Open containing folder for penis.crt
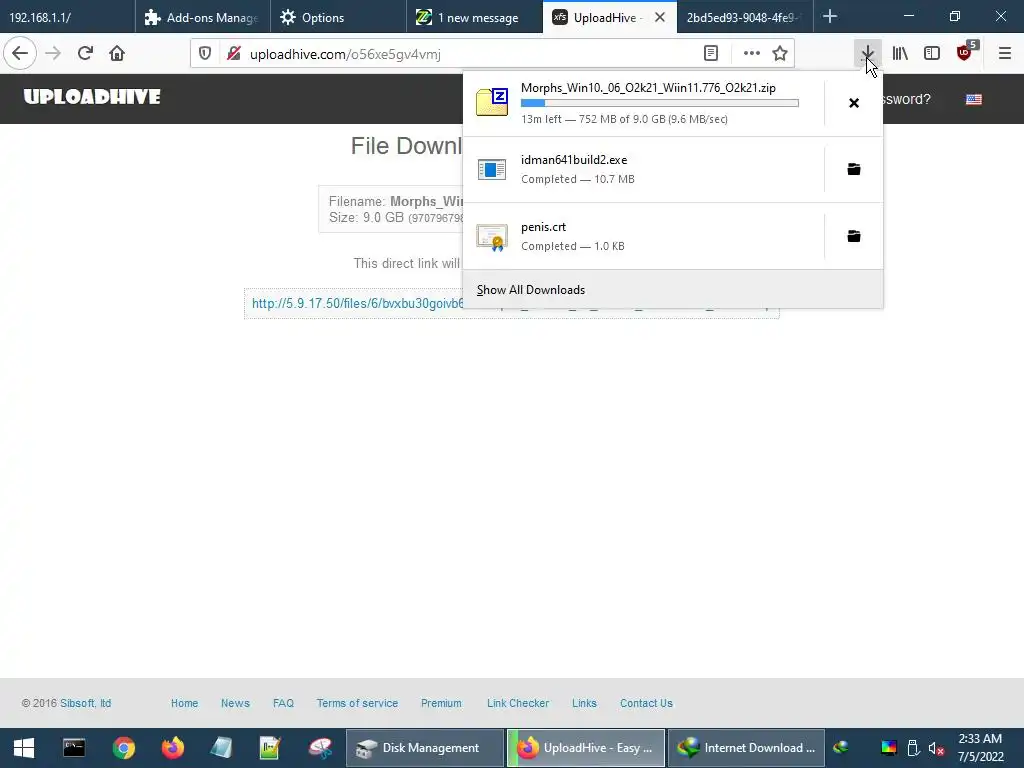The height and width of the screenshot is (768, 1024). coord(854,236)
